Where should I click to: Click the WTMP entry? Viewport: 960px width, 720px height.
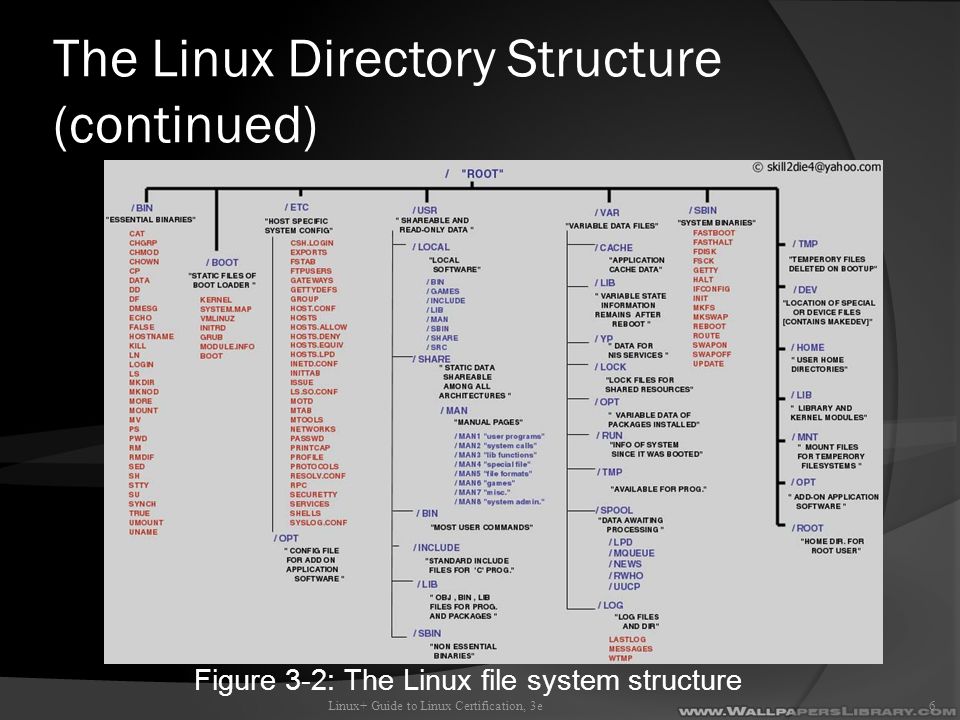click(620, 658)
